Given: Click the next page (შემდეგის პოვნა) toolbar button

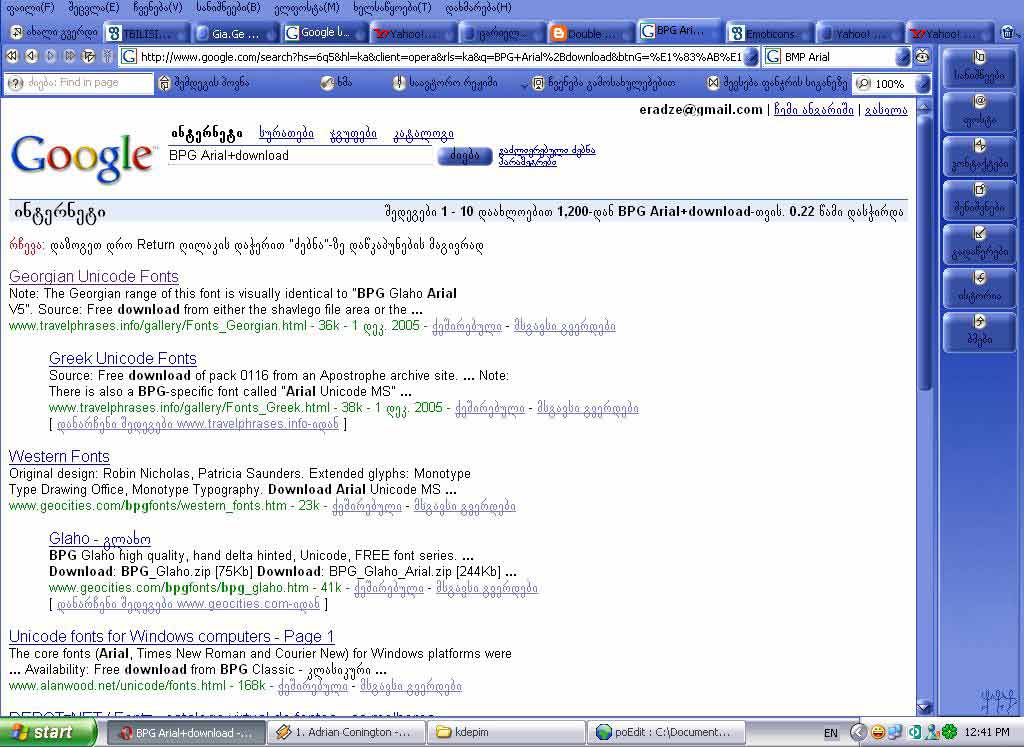Looking at the screenshot, I should click(x=204, y=83).
